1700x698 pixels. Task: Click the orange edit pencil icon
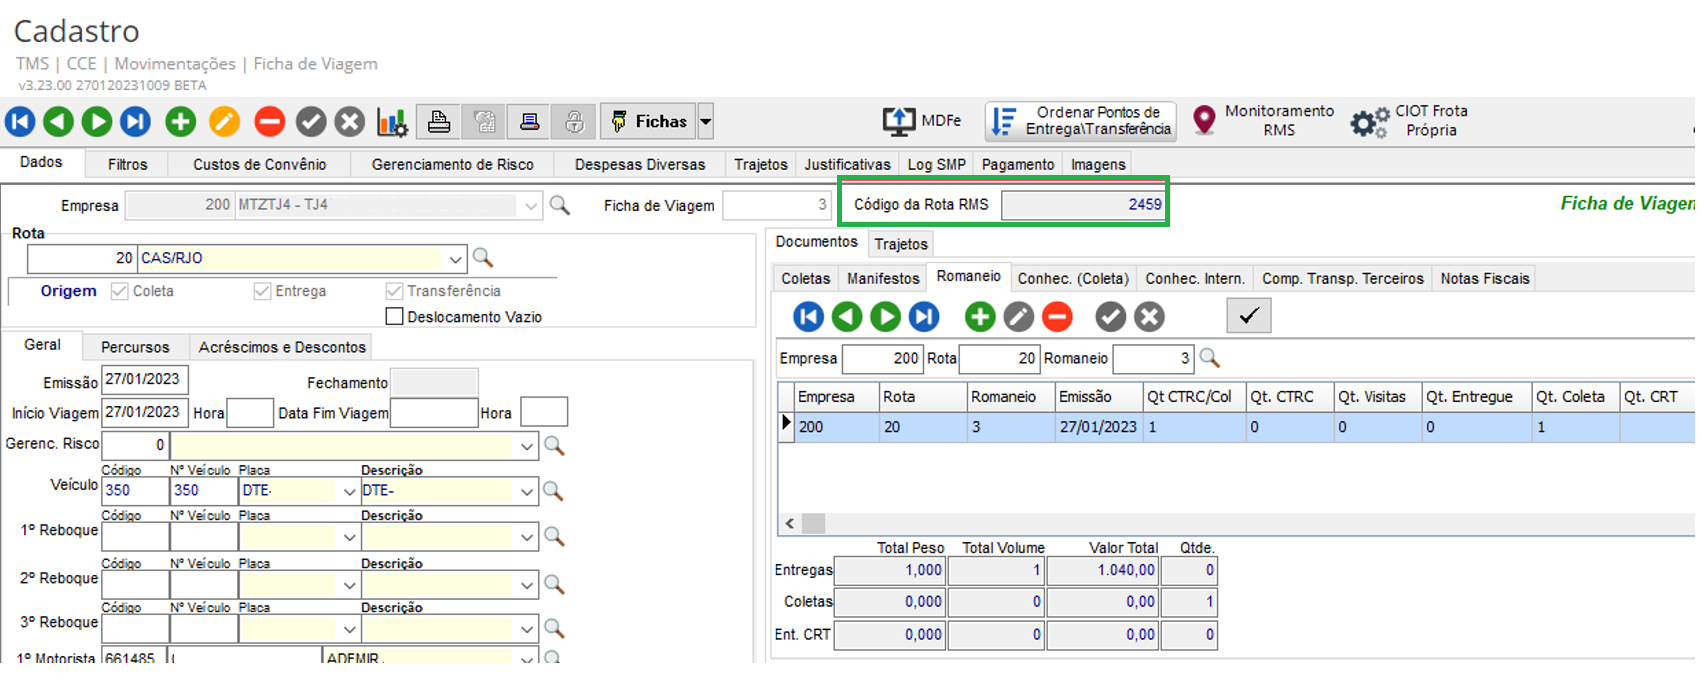(x=224, y=122)
